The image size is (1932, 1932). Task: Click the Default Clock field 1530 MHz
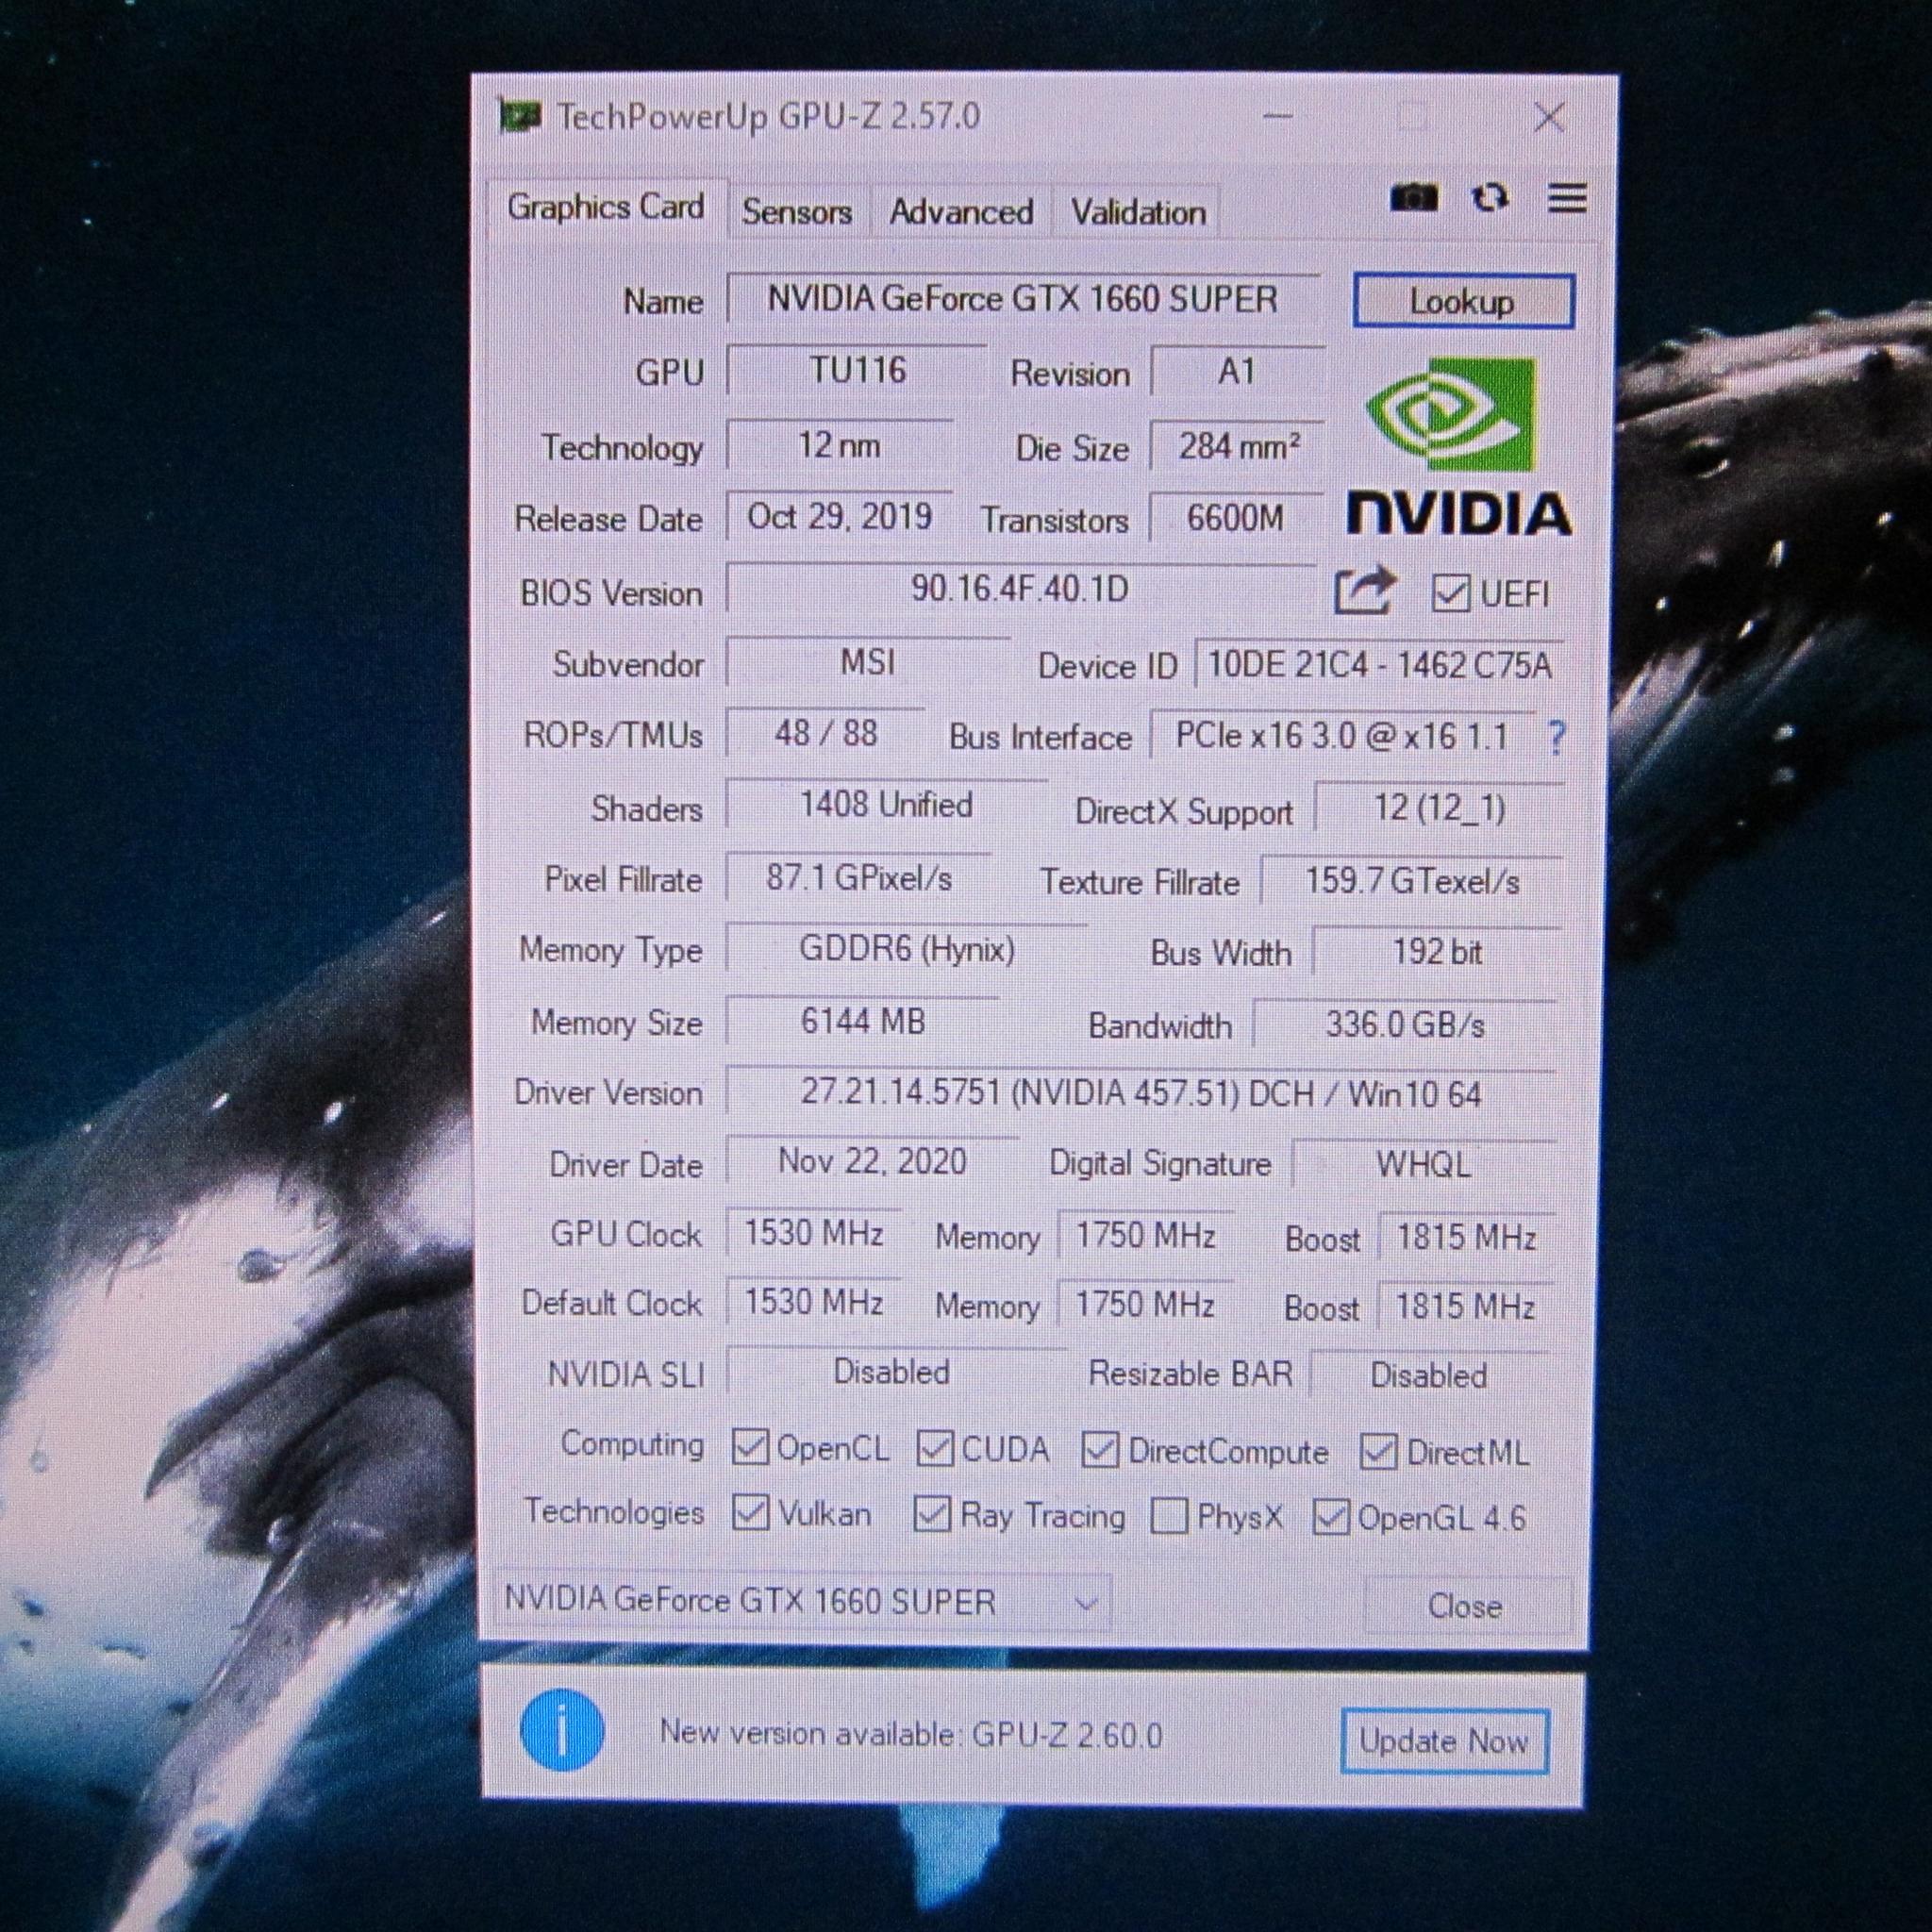coord(814,1302)
